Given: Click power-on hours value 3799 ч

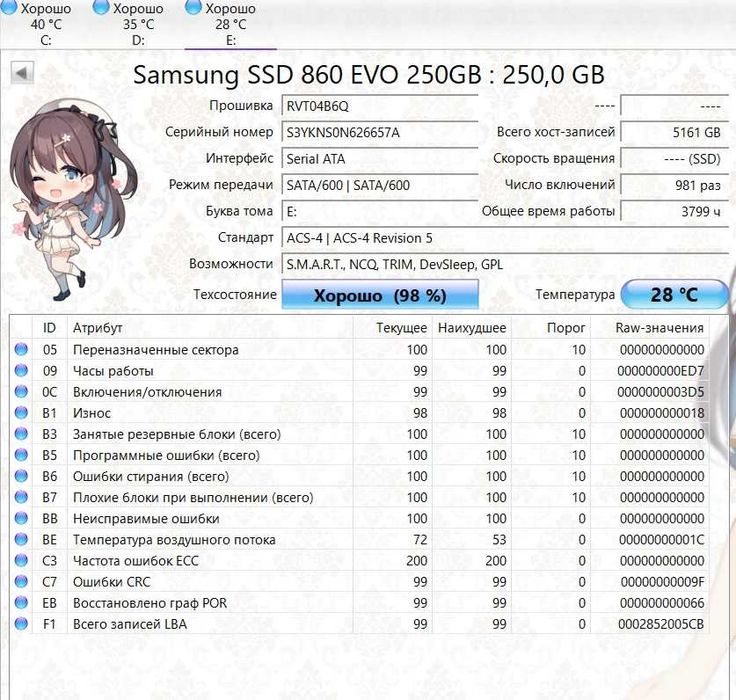Looking at the screenshot, I should [x=675, y=211].
